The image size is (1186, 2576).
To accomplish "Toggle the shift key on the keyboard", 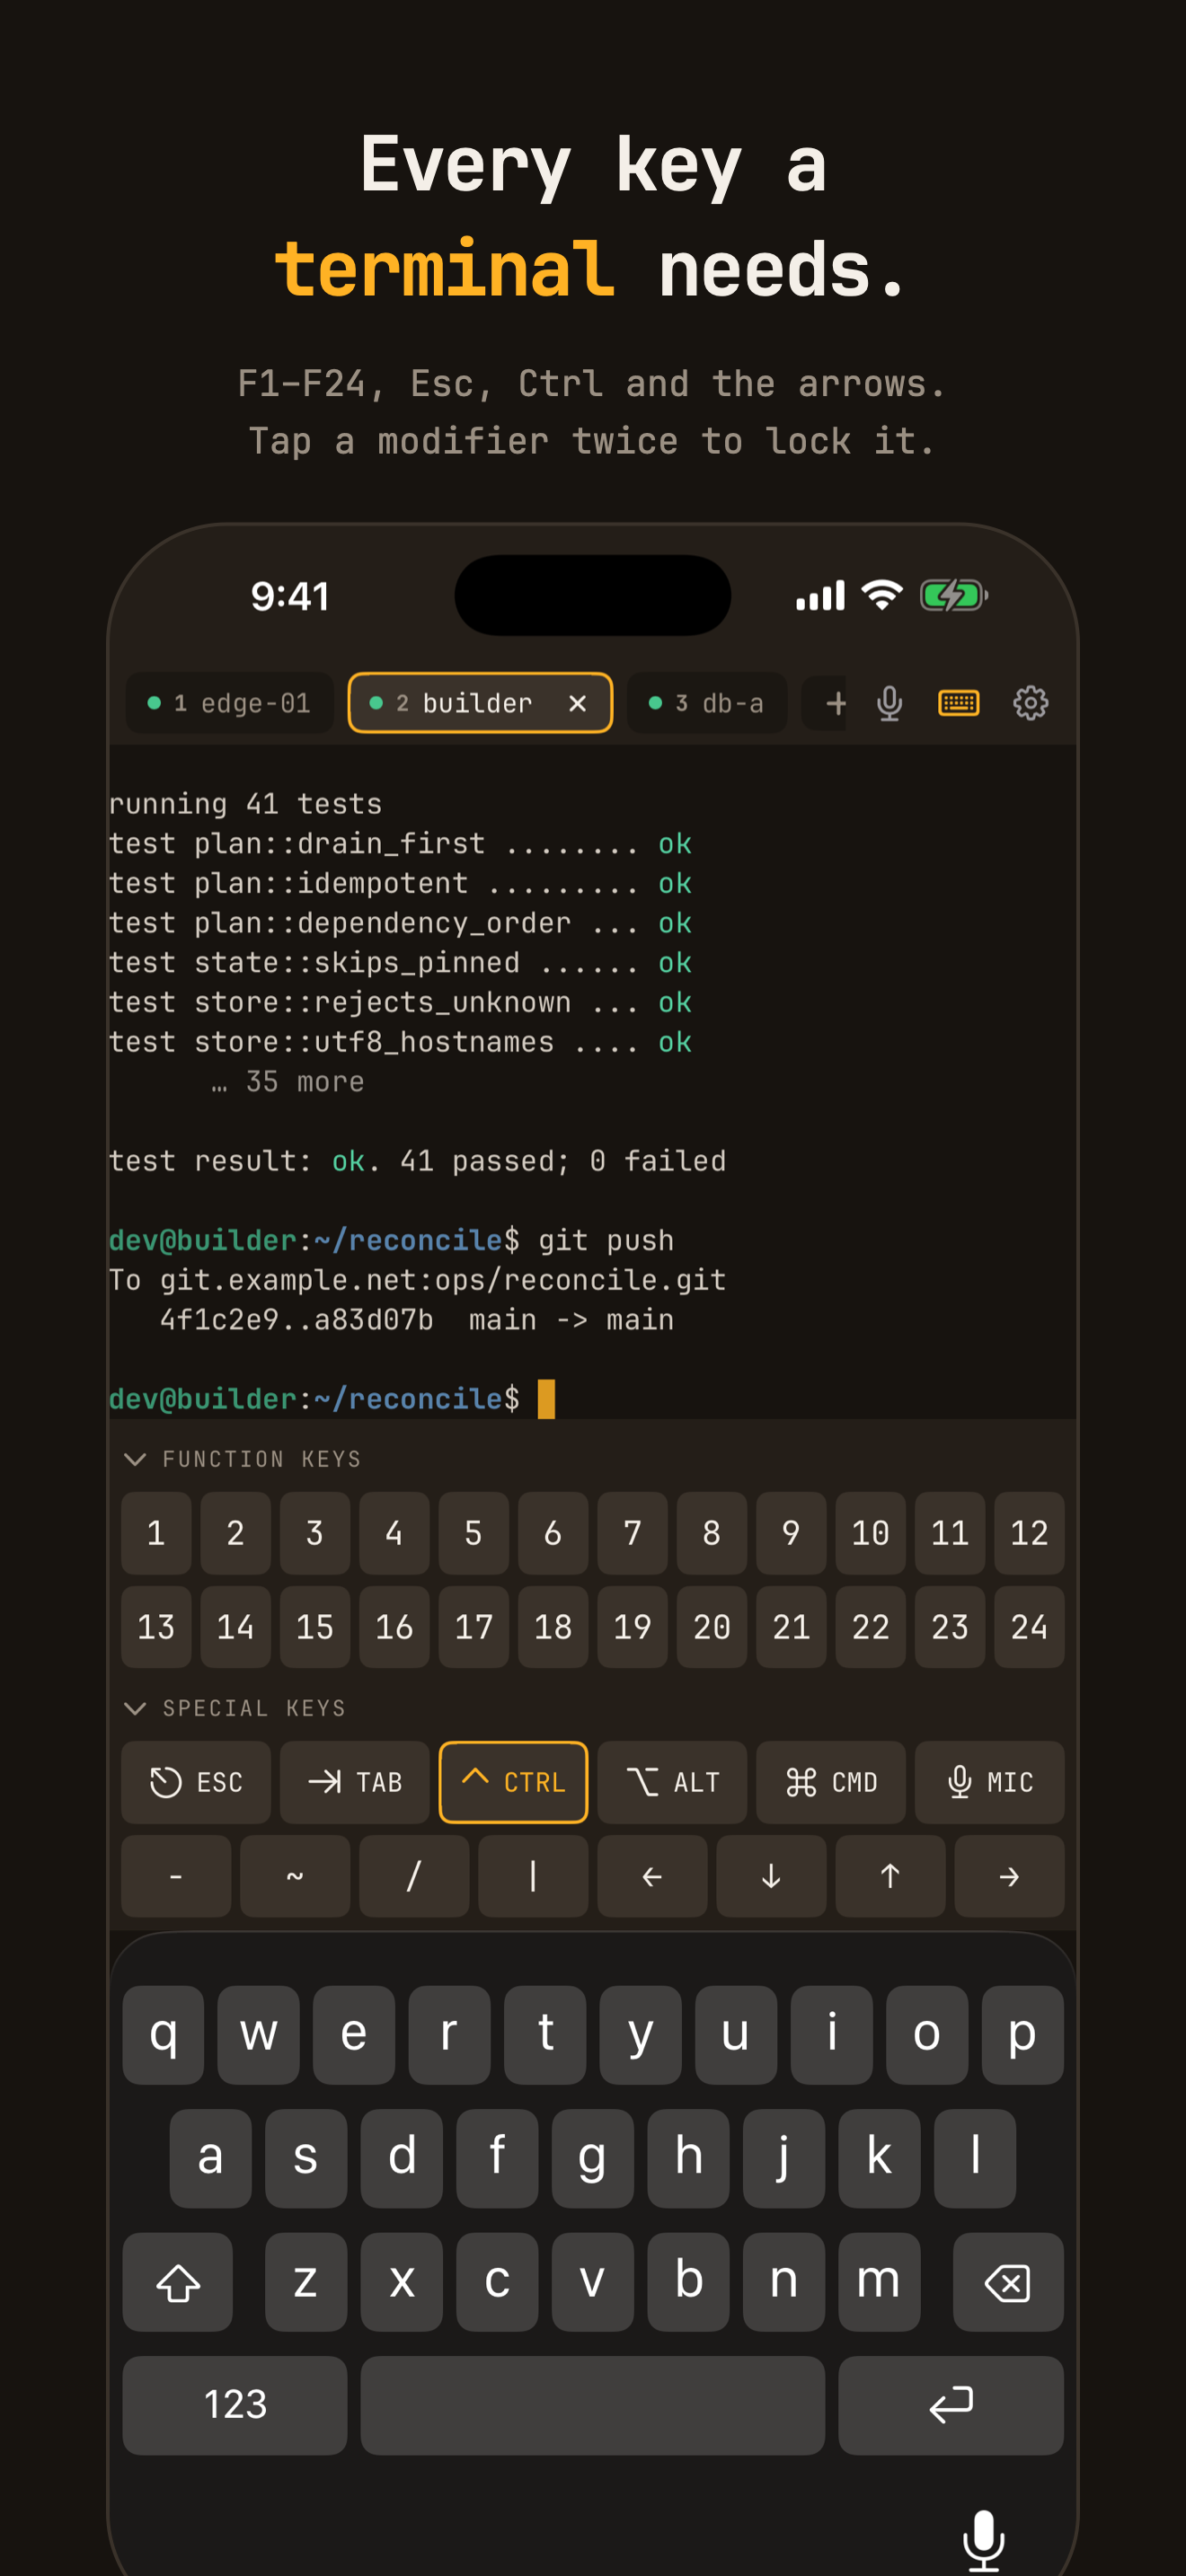I will click(178, 2282).
